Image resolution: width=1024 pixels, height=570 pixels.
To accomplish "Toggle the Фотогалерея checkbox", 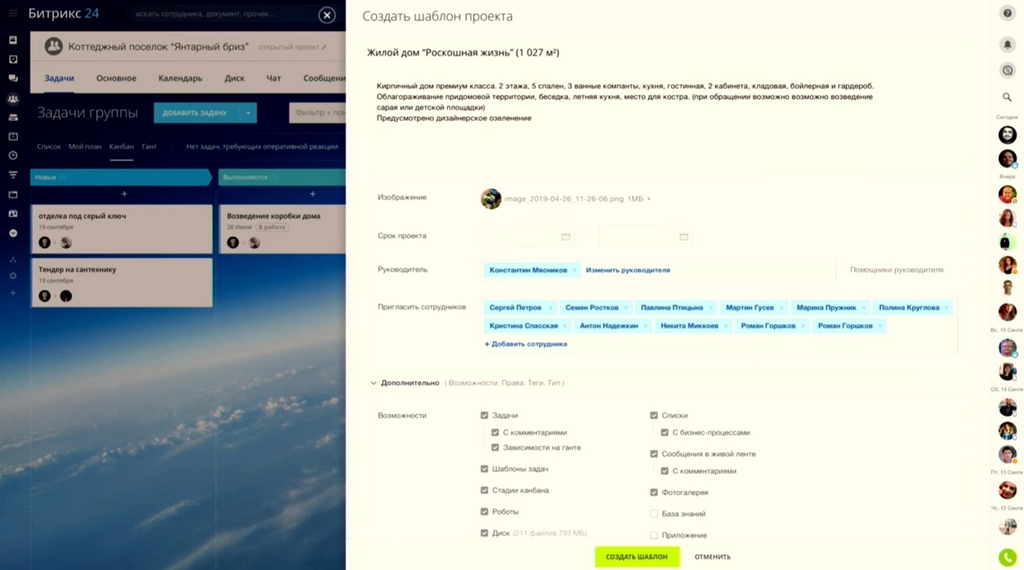I will pos(654,492).
